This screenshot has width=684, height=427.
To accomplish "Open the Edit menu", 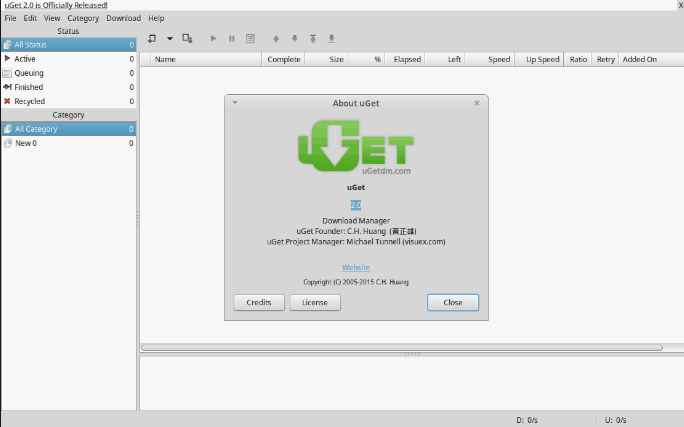I will point(30,18).
